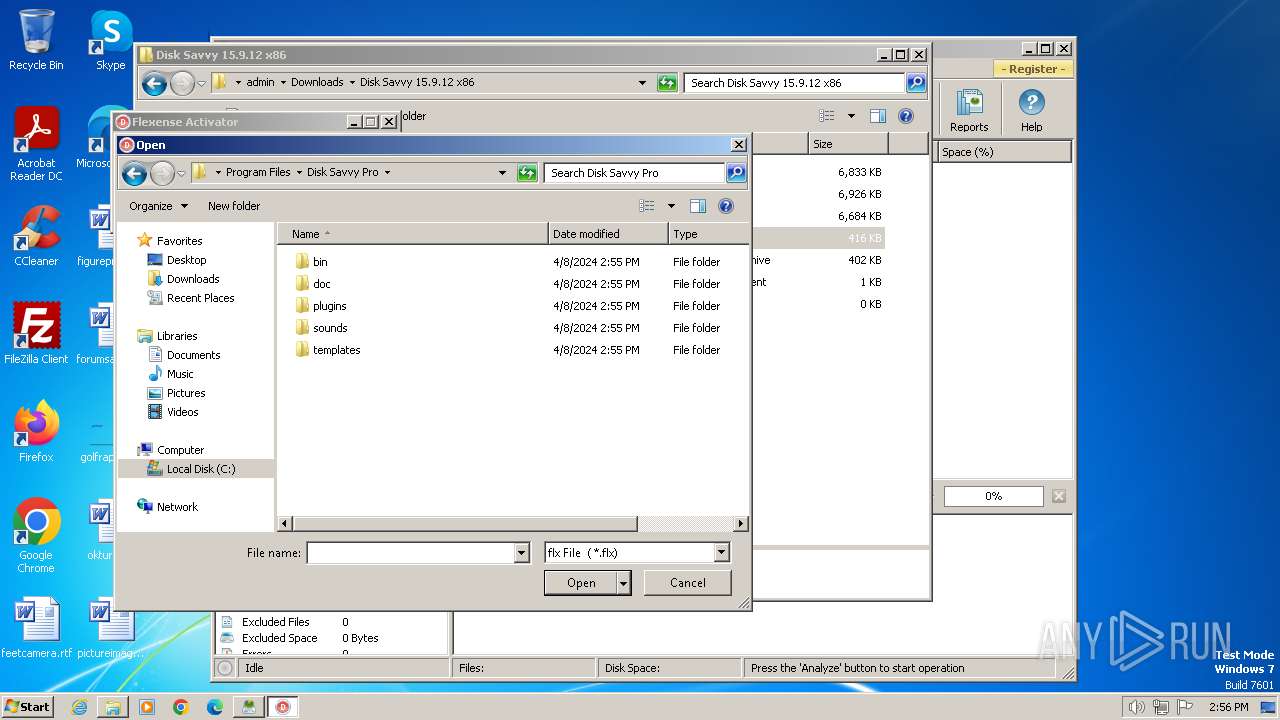Click the Start button
The height and width of the screenshot is (720, 1280).
28,707
